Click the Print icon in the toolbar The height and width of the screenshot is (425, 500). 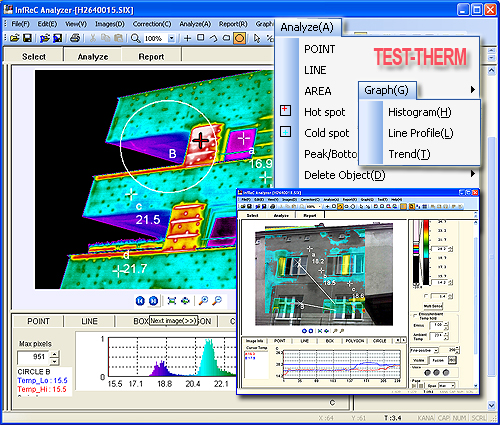(75, 38)
